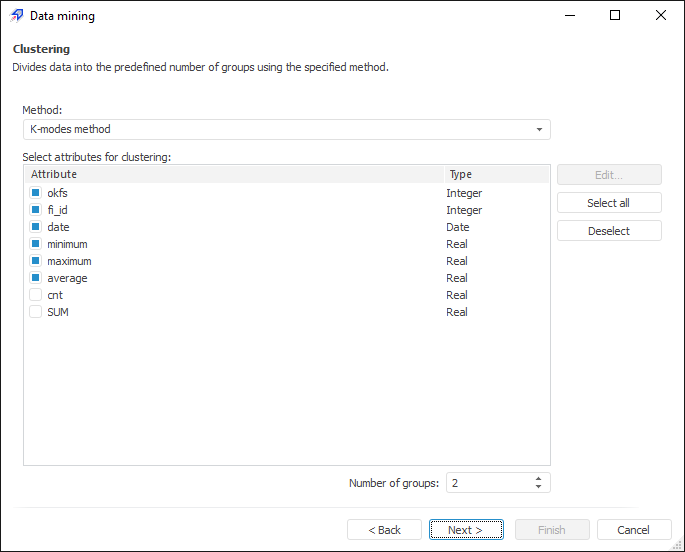This screenshot has width=685, height=552.
Task: Decrease number of groups with down arrow
Action: click(x=539, y=487)
